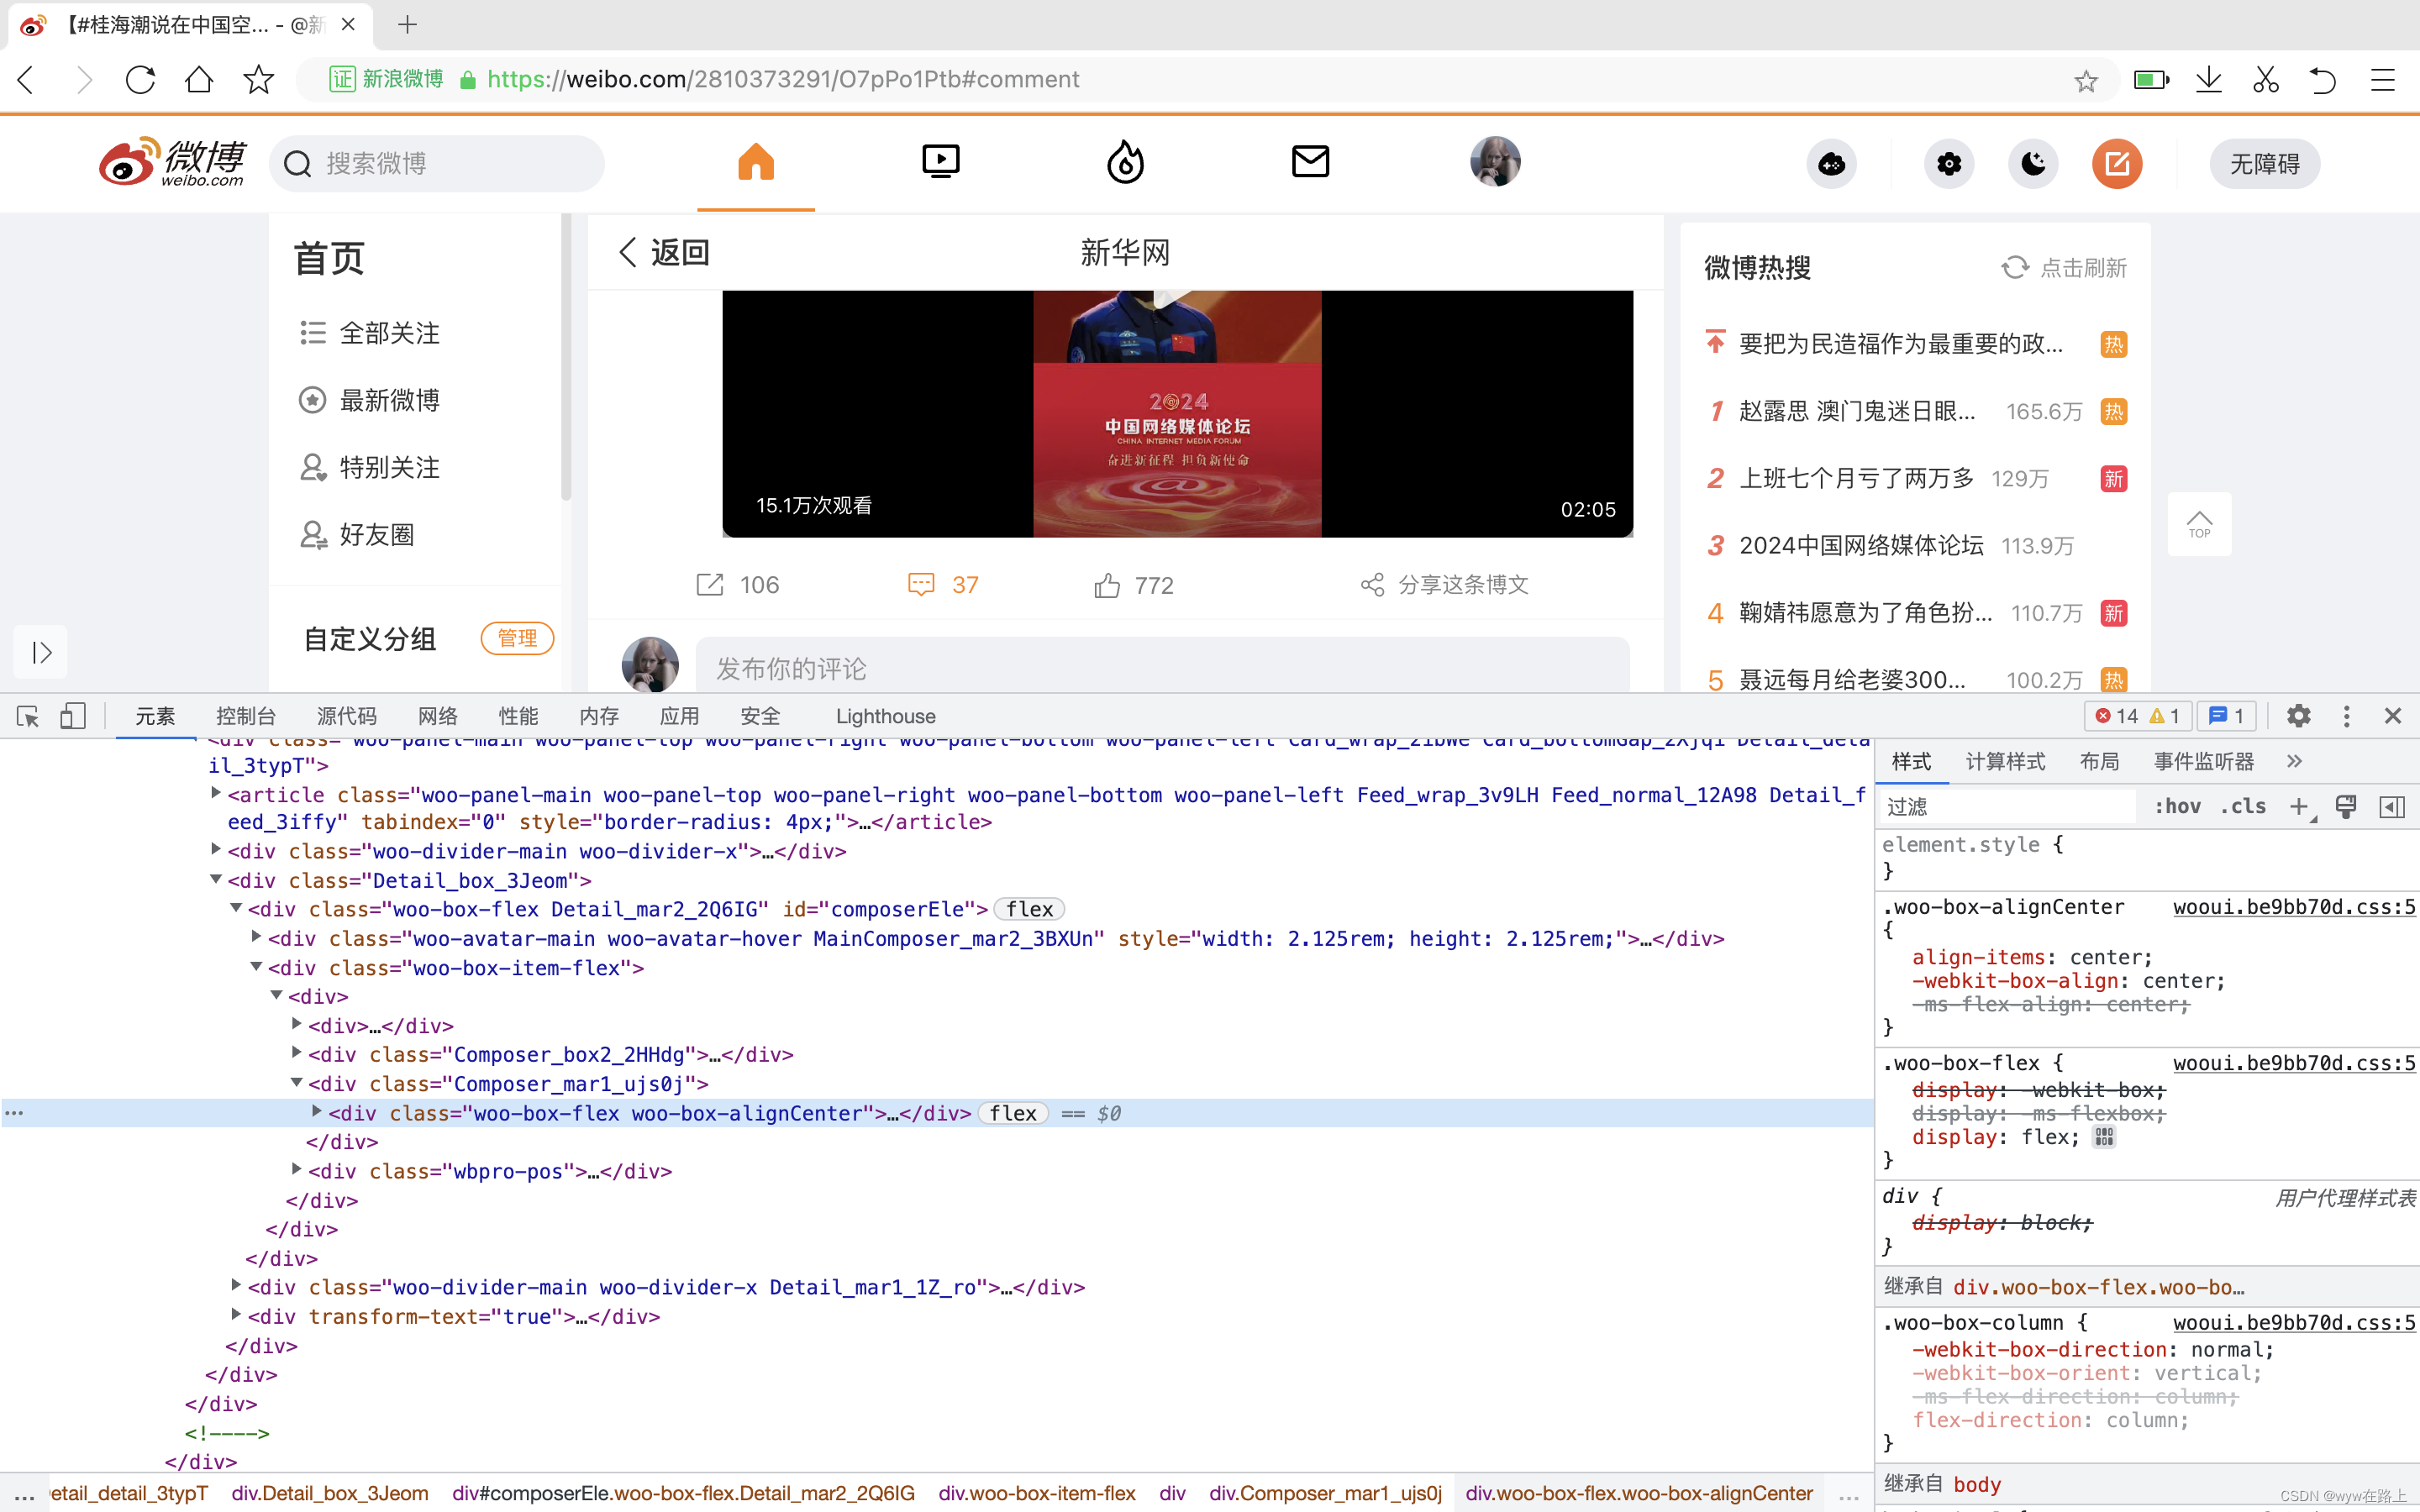This screenshot has width=2420, height=1512.
Task: Open wooui.be9bb70d.css link for .woo-box-alignCenter
Action: tap(2294, 907)
